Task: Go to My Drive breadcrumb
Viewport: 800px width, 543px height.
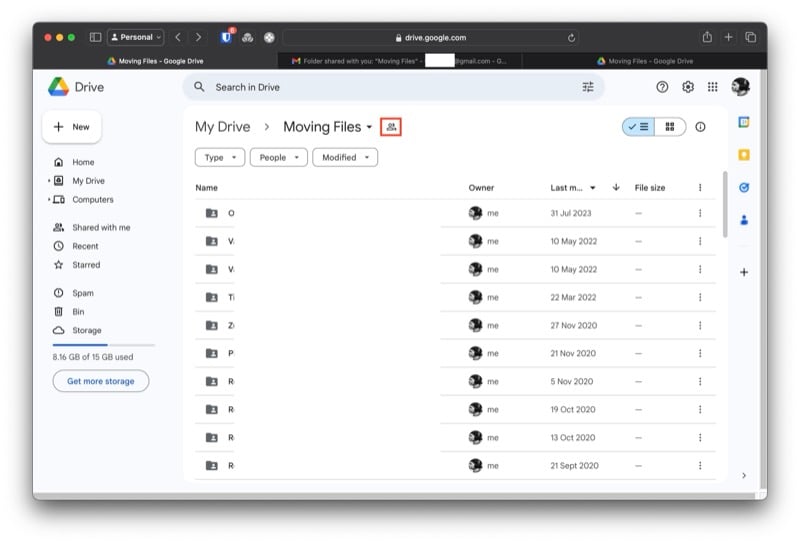Action: 222,127
